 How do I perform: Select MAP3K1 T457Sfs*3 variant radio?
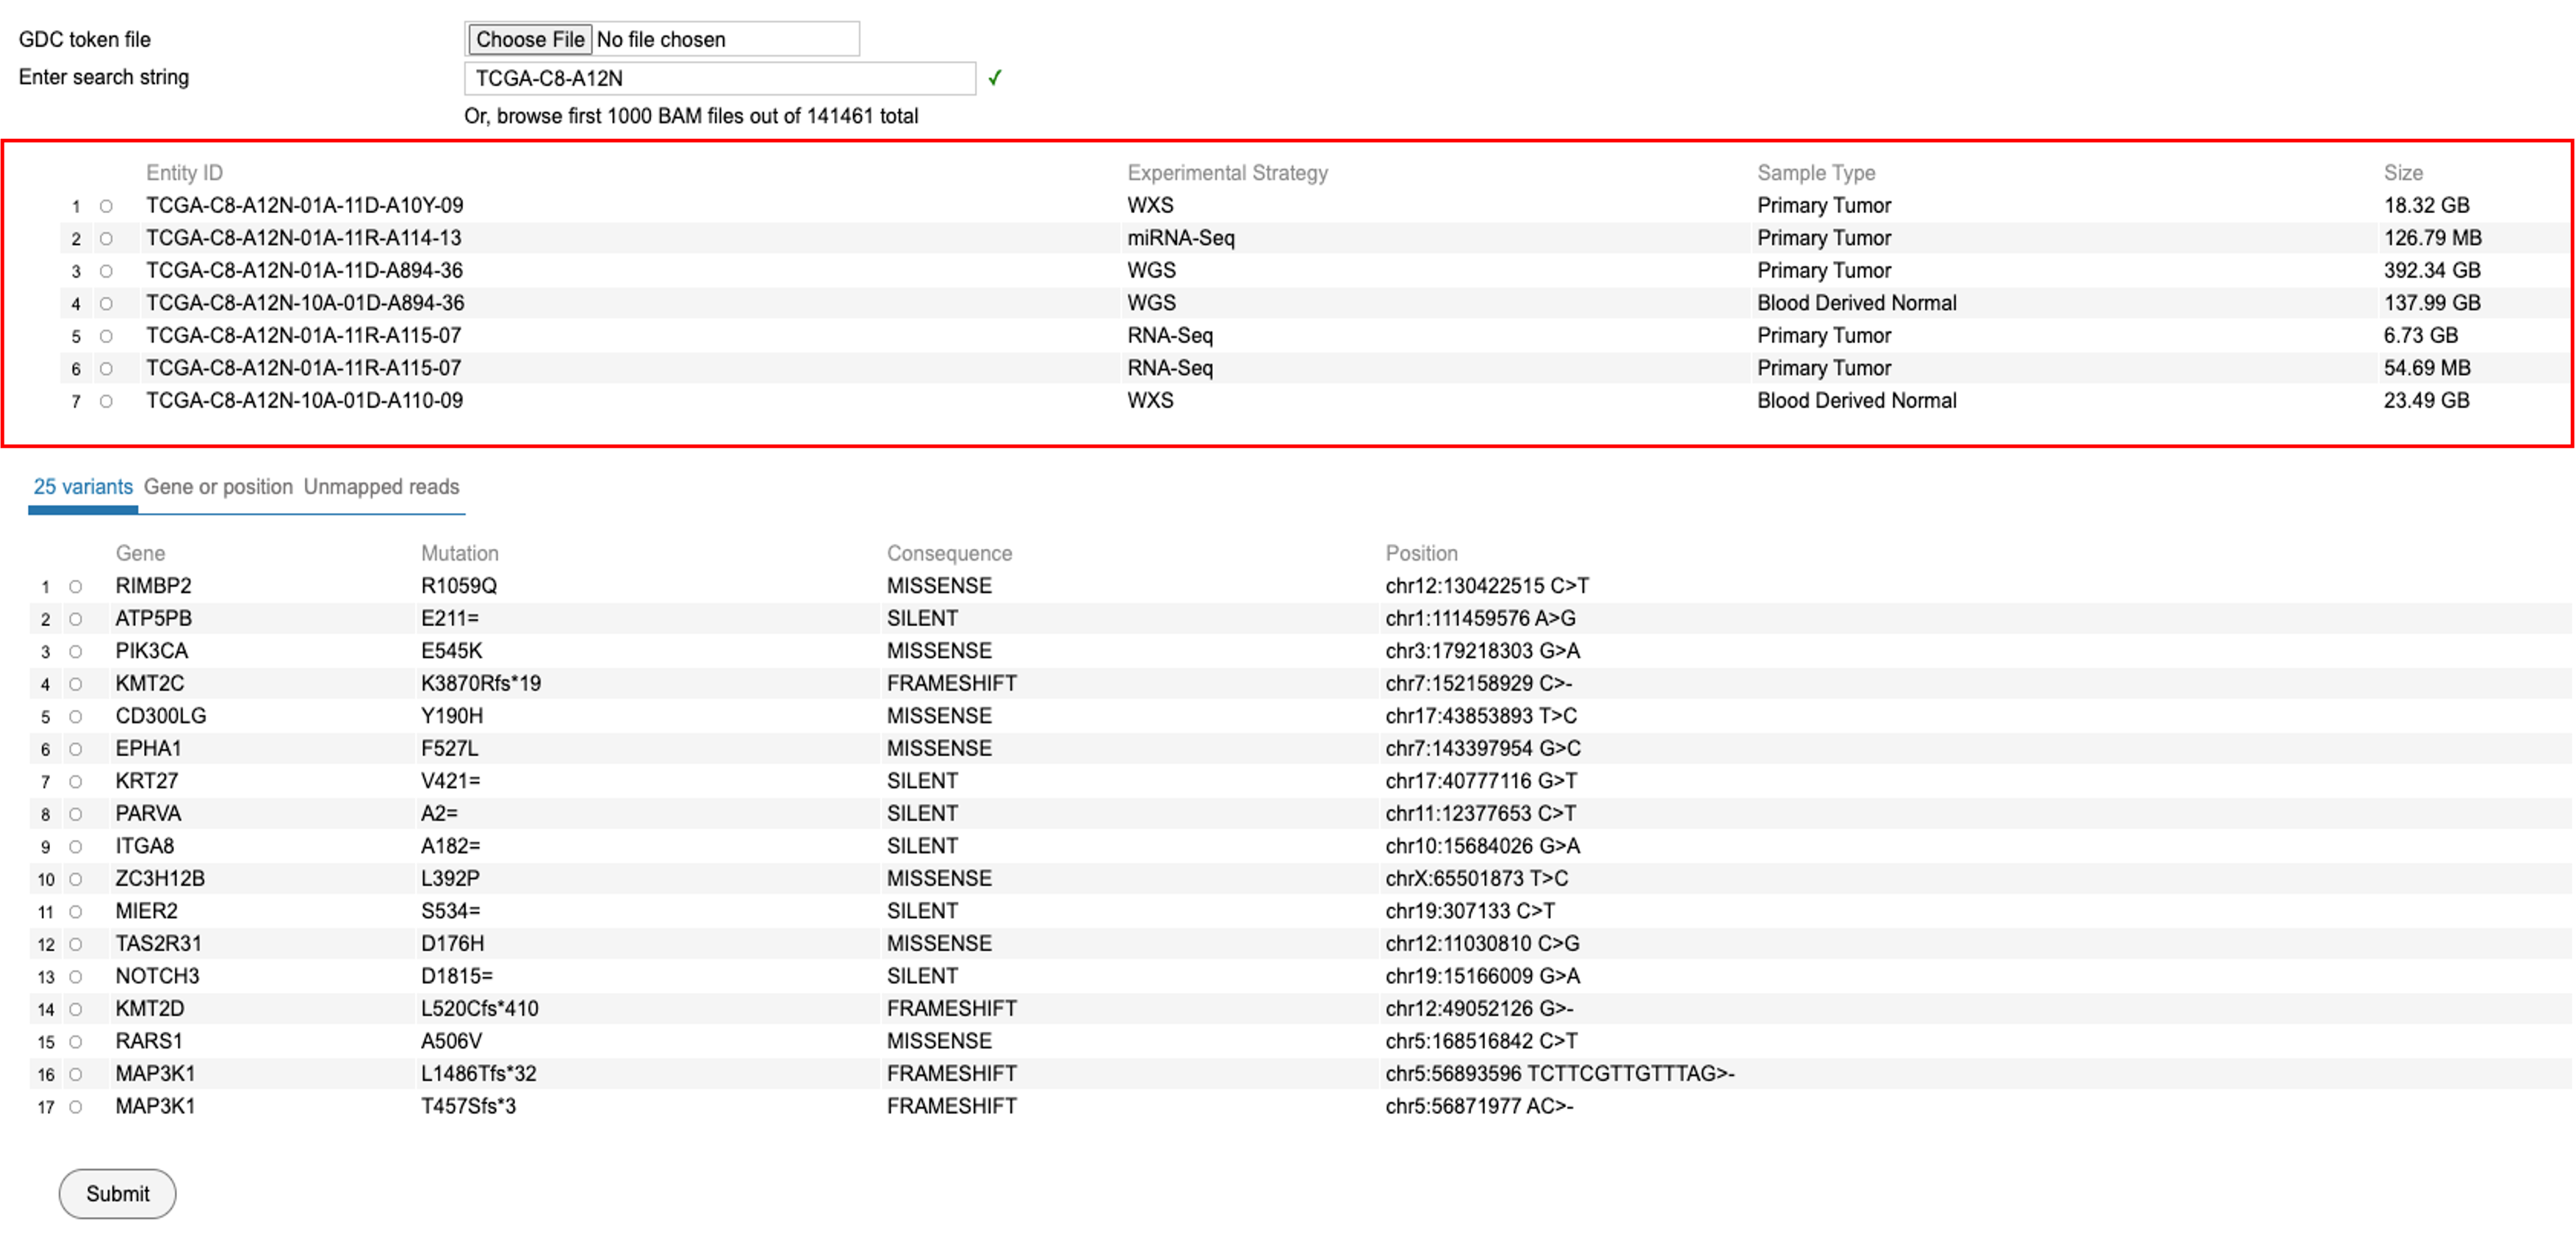coord(75,1107)
